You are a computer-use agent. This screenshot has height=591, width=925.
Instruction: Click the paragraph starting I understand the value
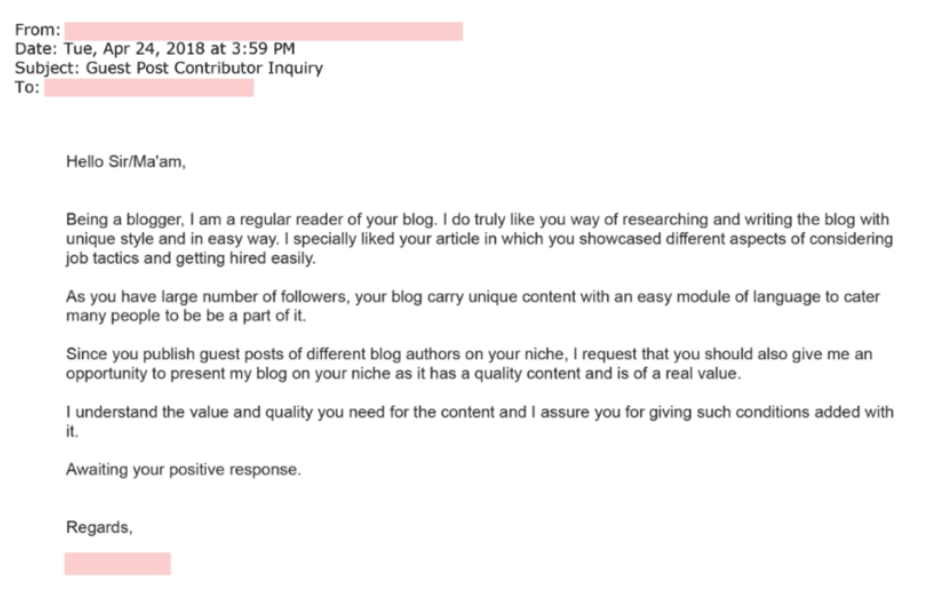[480, 421]
